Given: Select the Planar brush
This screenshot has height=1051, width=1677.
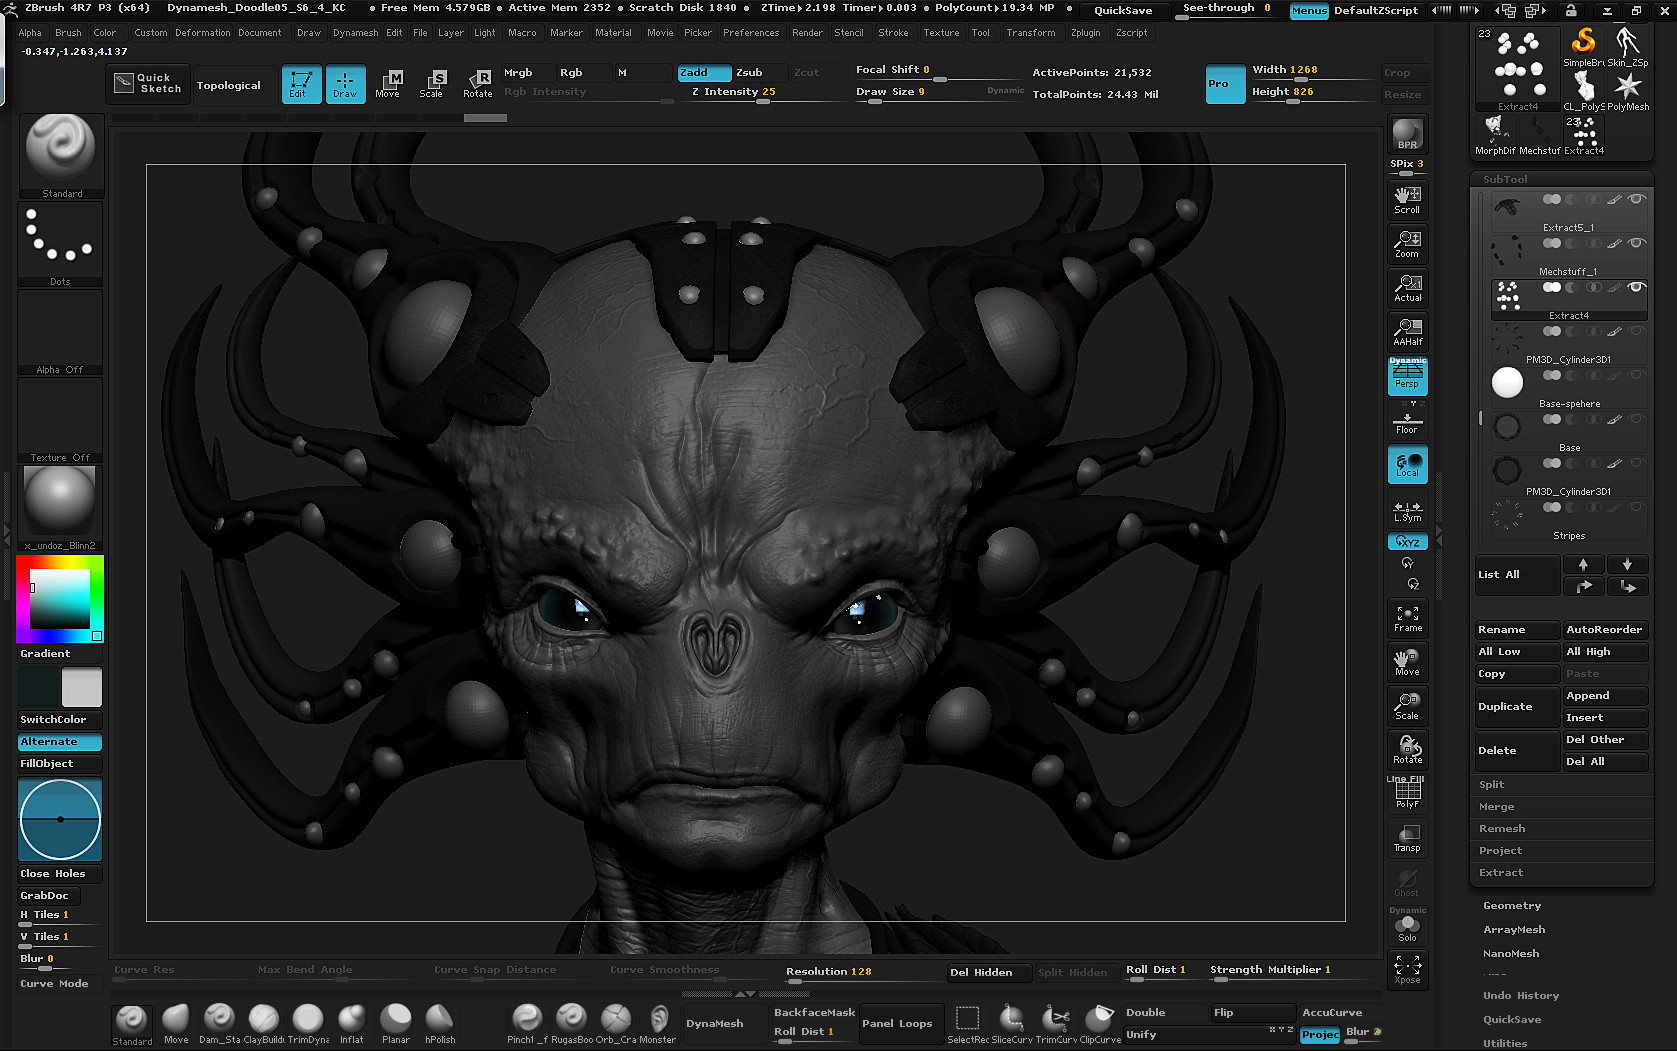Looking at the screenshot, I should tap(396, 1024).
